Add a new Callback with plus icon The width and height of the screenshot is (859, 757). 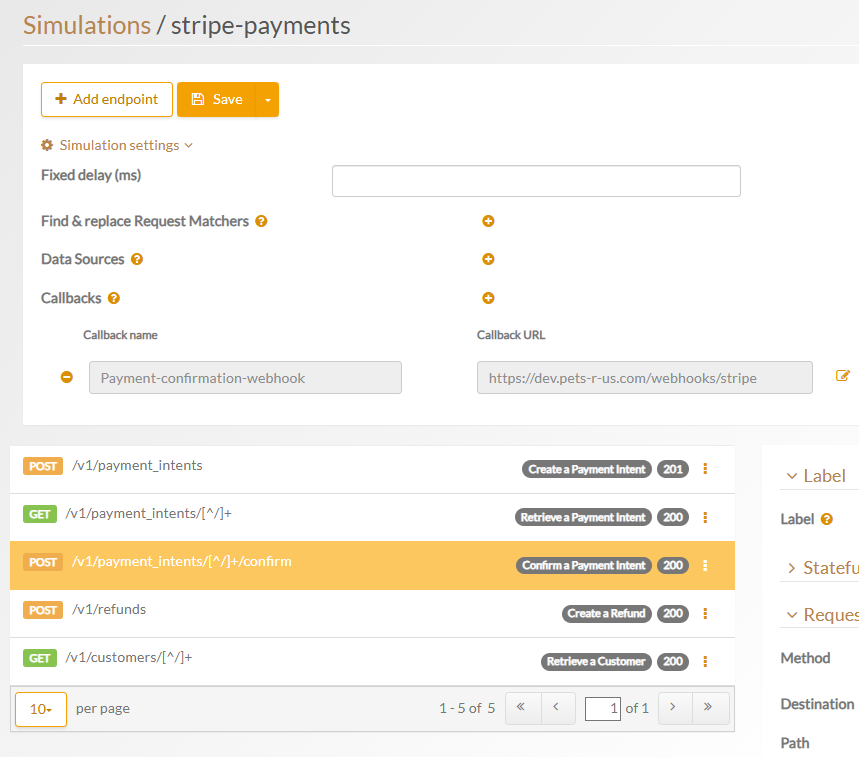click(x=488, y=298)
